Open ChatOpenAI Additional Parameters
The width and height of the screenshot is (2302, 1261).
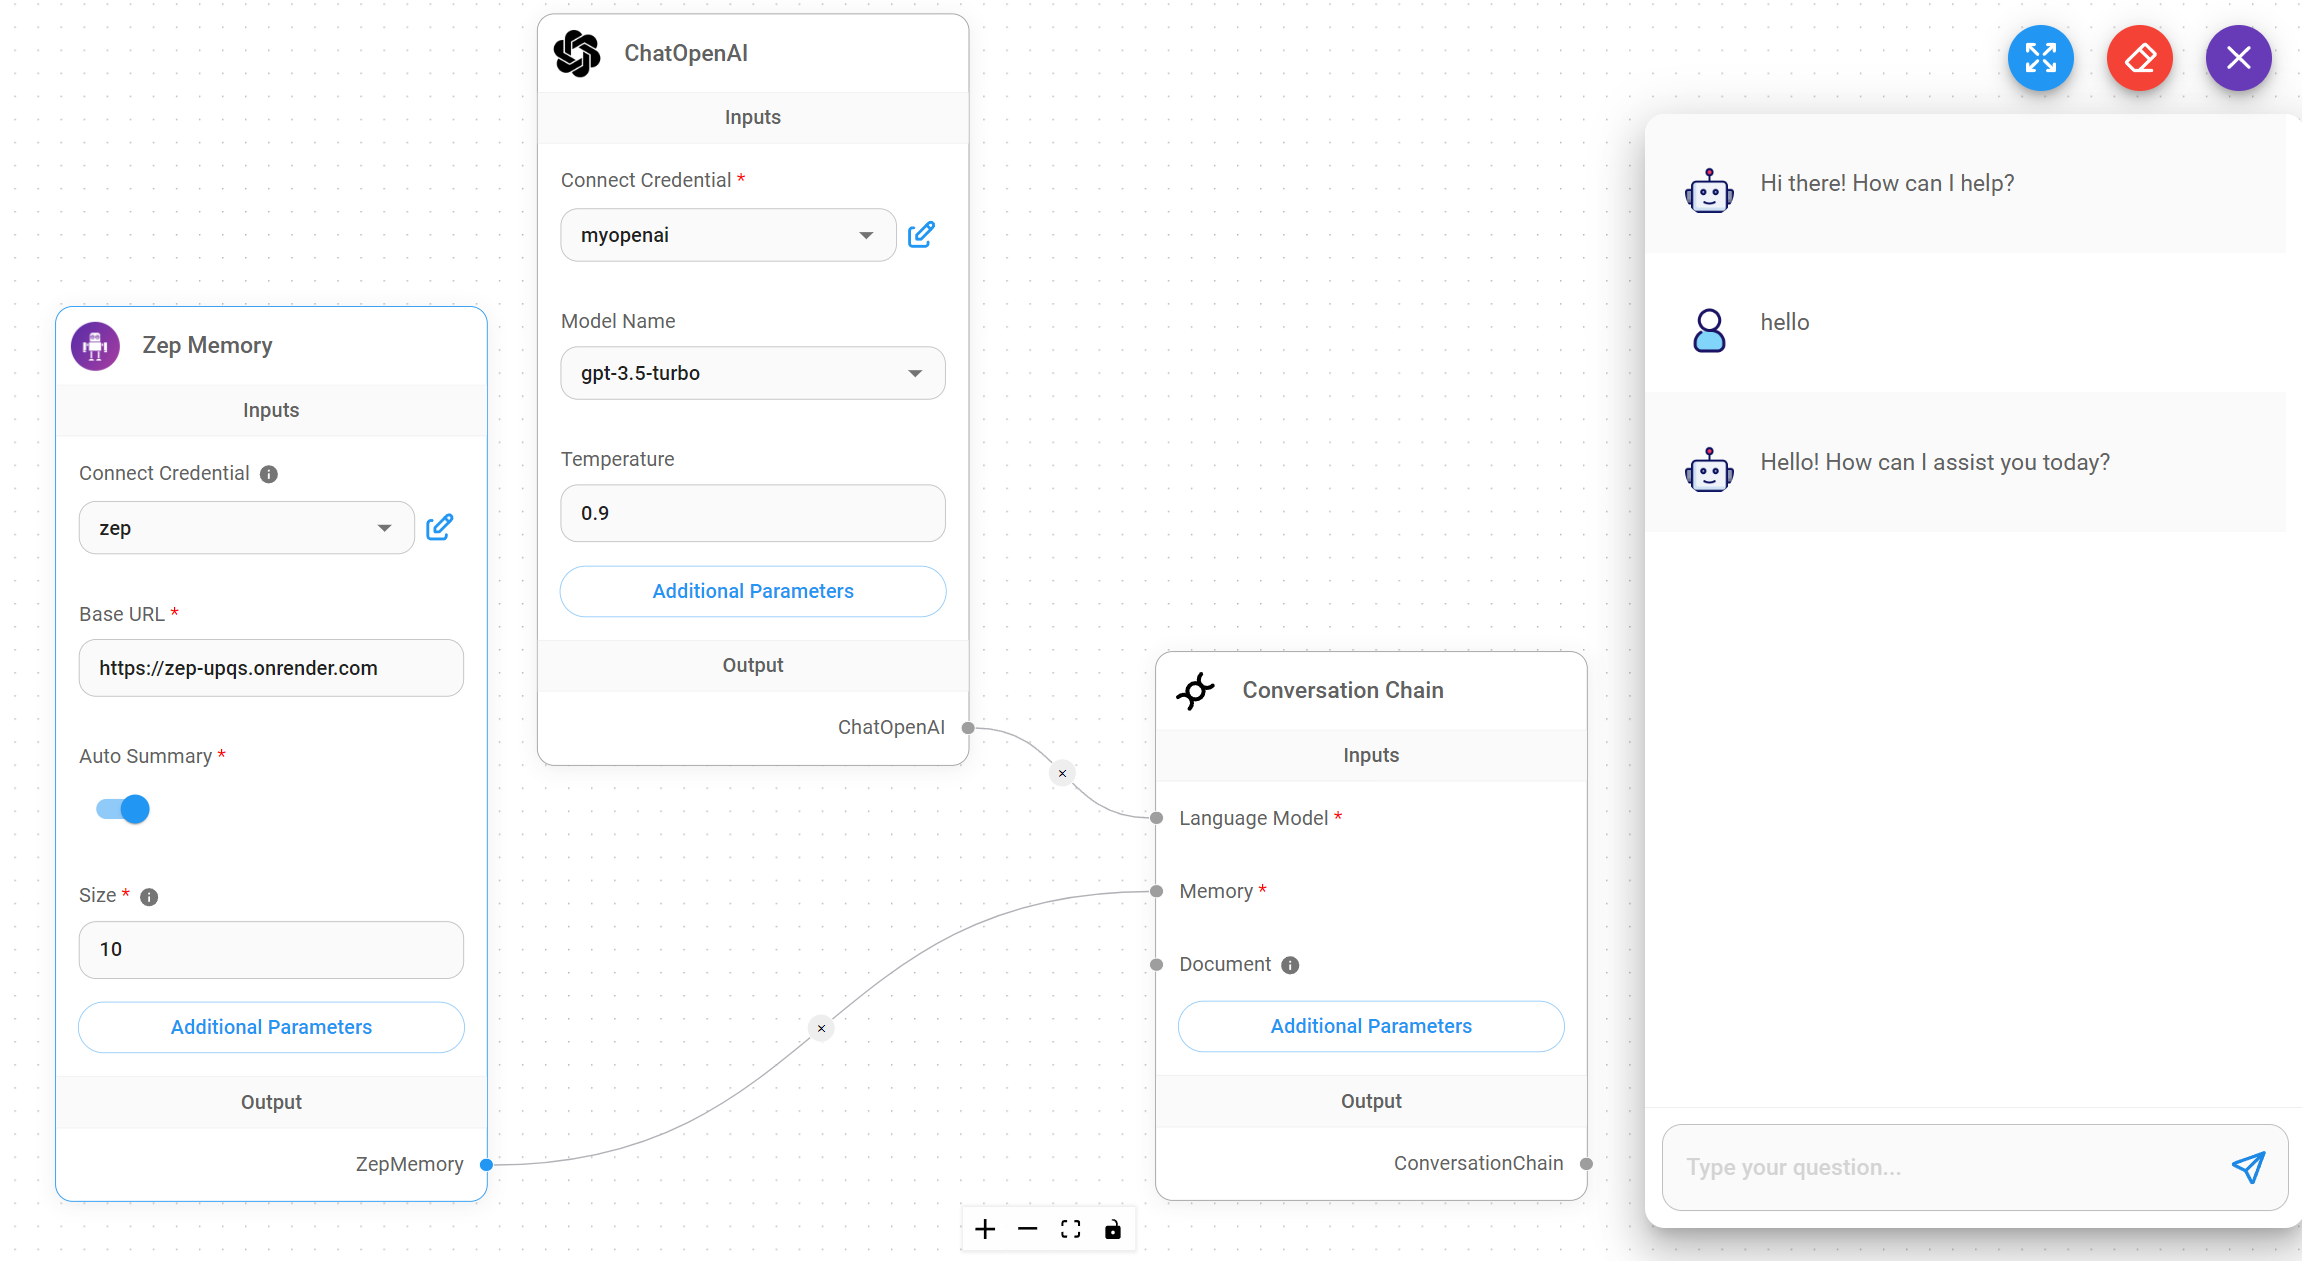(752, 591)
